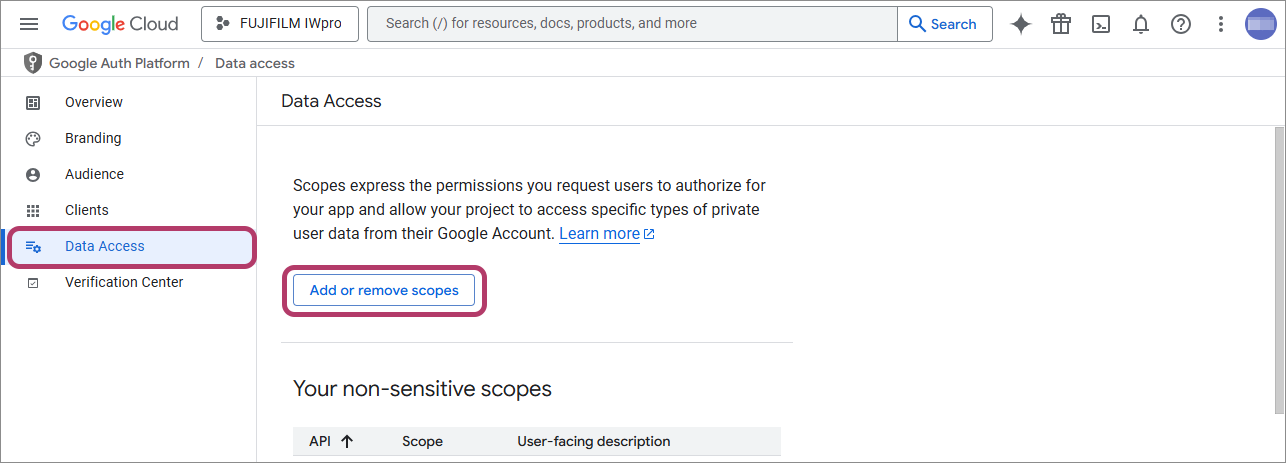Click the Google Cloud logo
The image size is (1286, 463).
coord(120,24)
